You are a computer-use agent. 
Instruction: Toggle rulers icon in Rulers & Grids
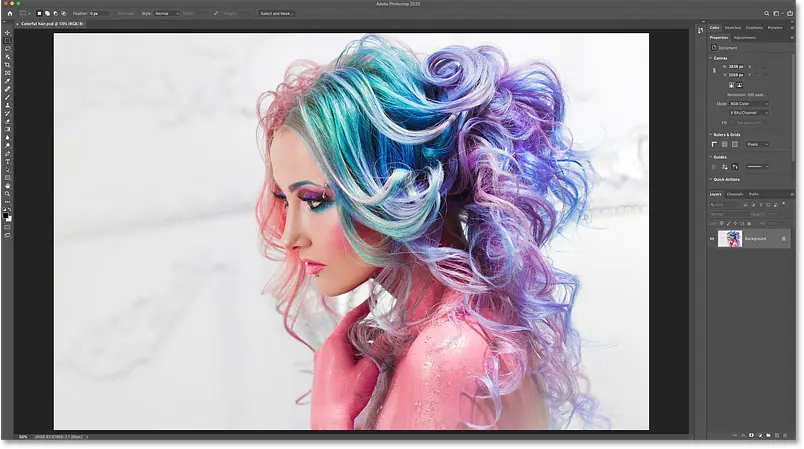click(714, 145)
